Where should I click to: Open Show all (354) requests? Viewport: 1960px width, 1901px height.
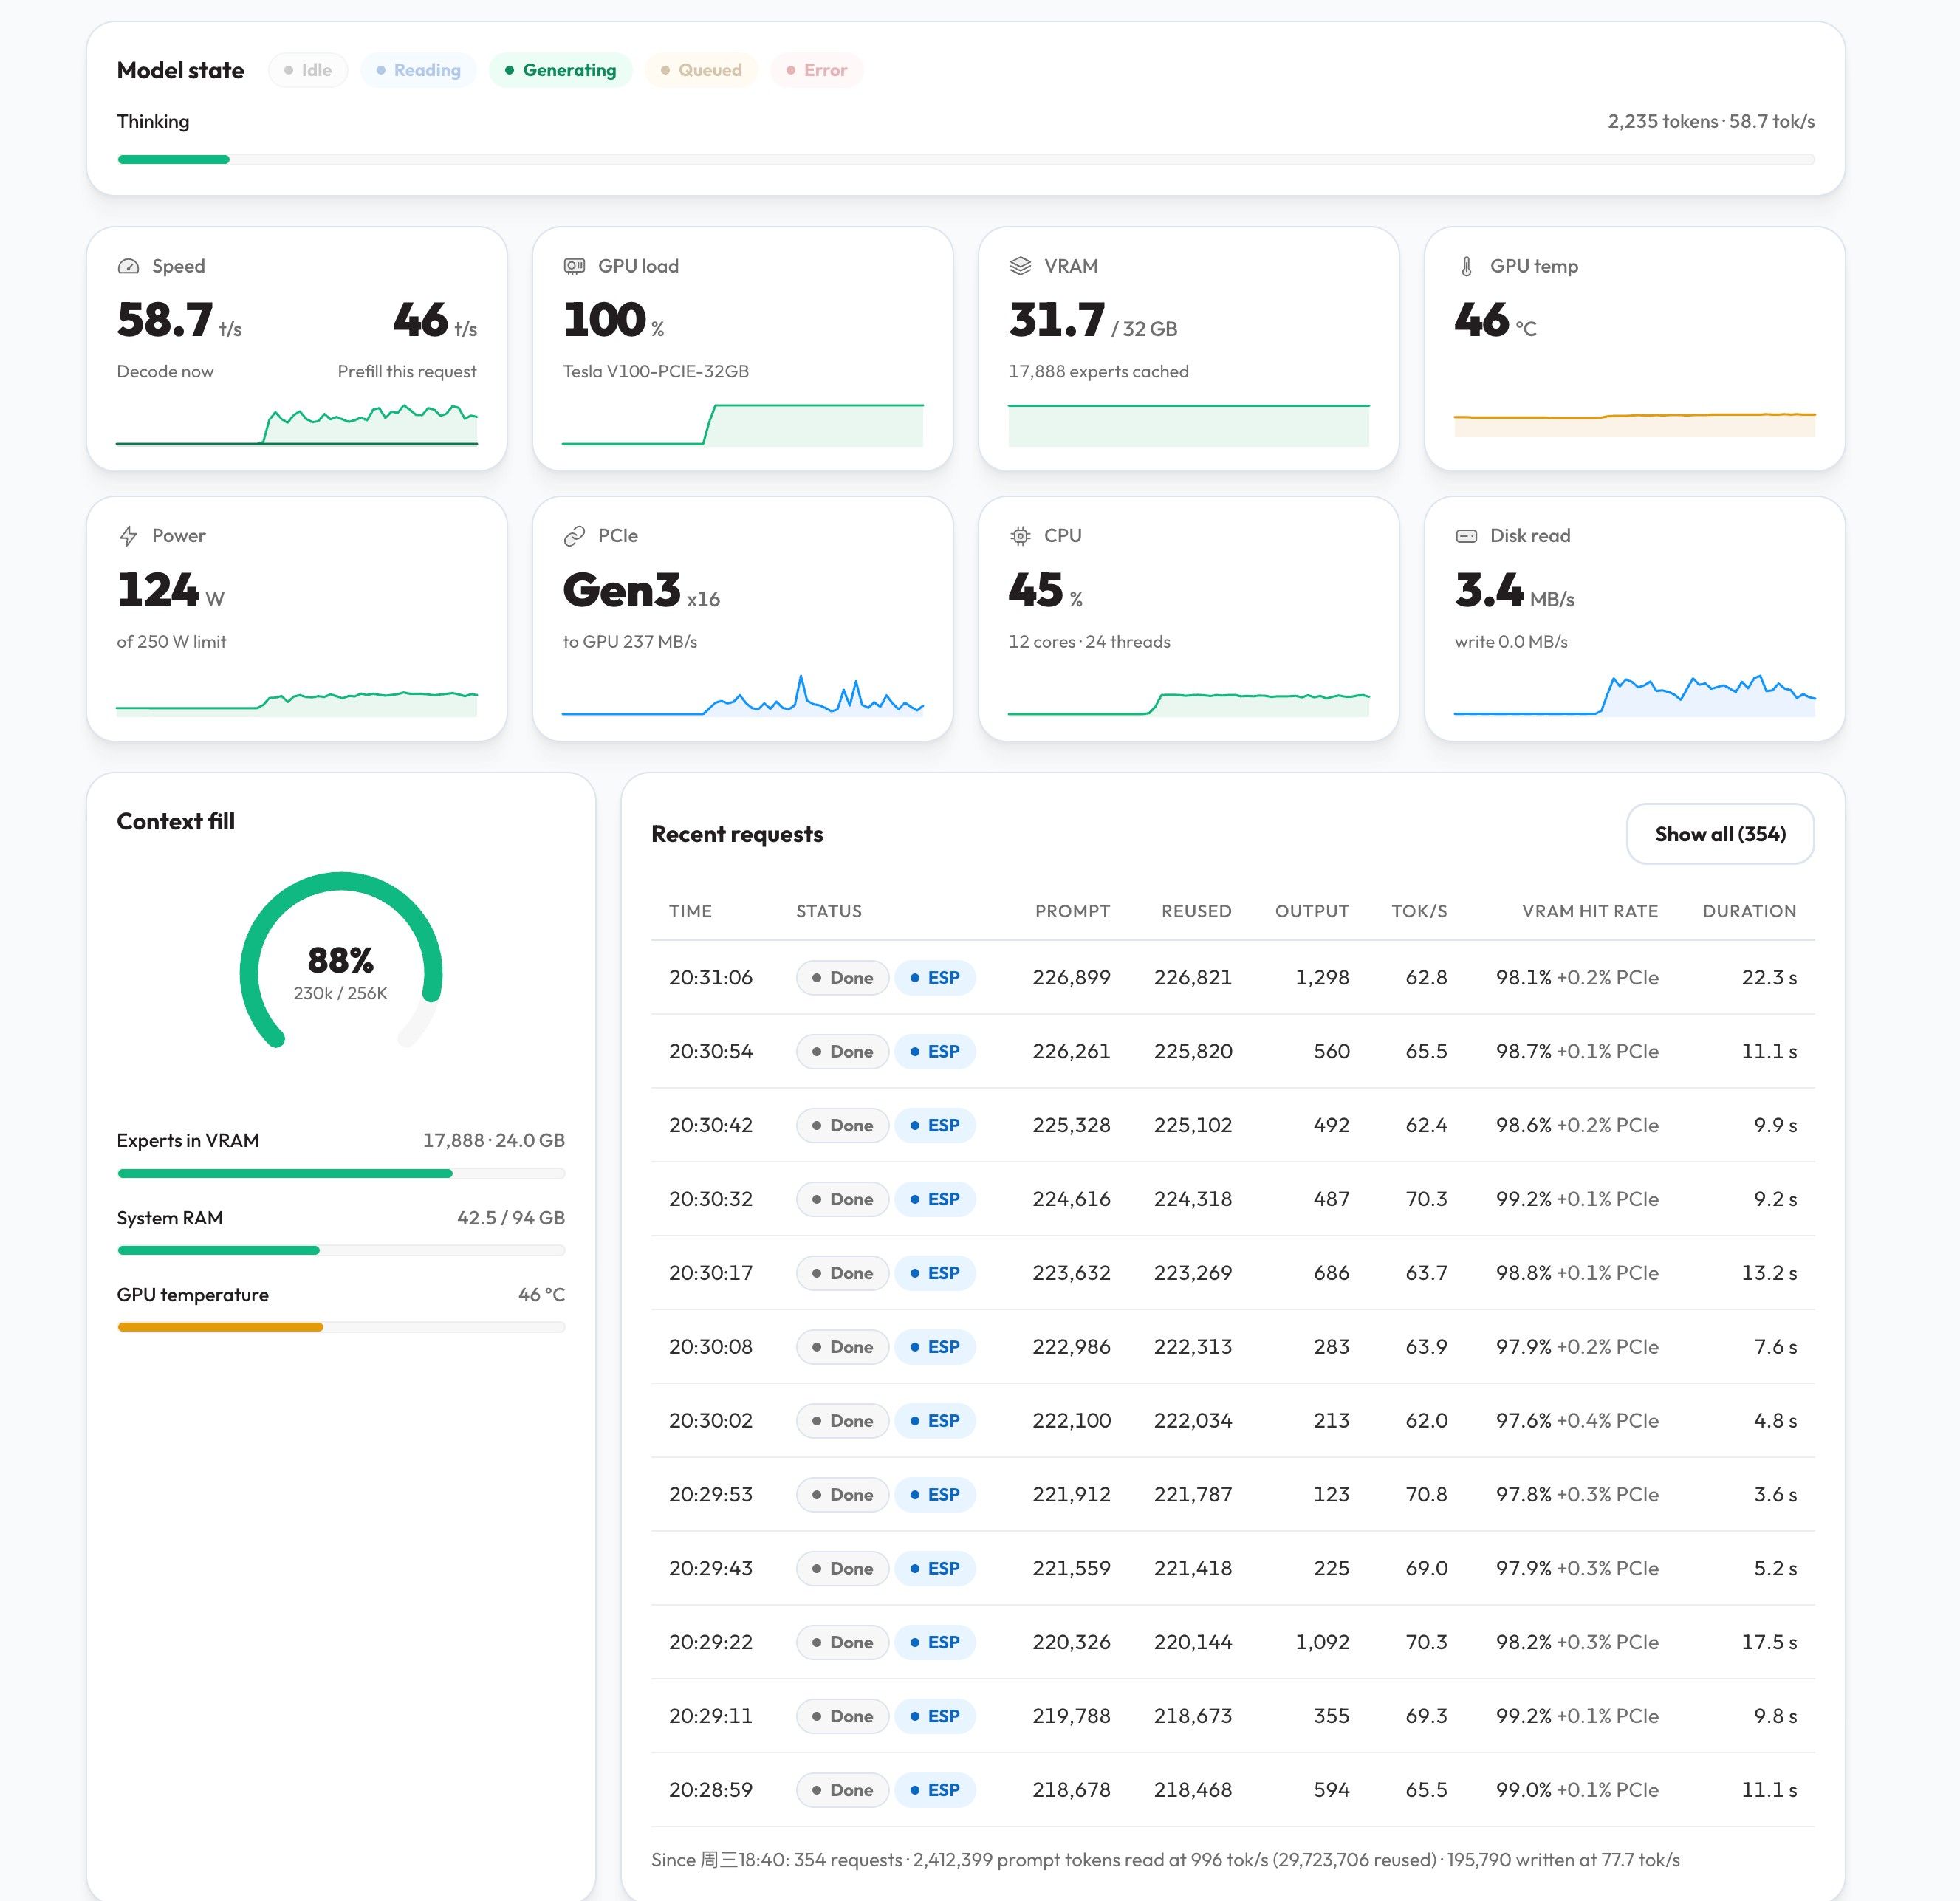(x=1720, y=834)
